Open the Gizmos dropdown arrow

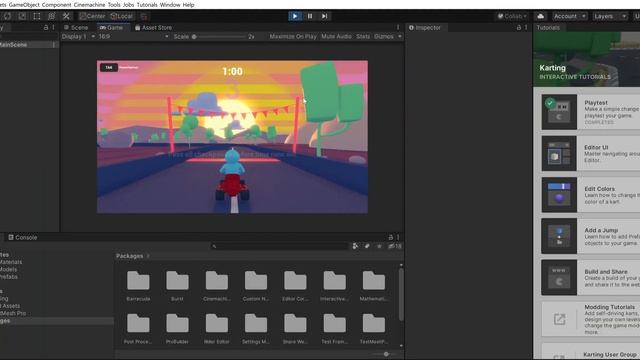pyautogui.click(x=400, y=36)
